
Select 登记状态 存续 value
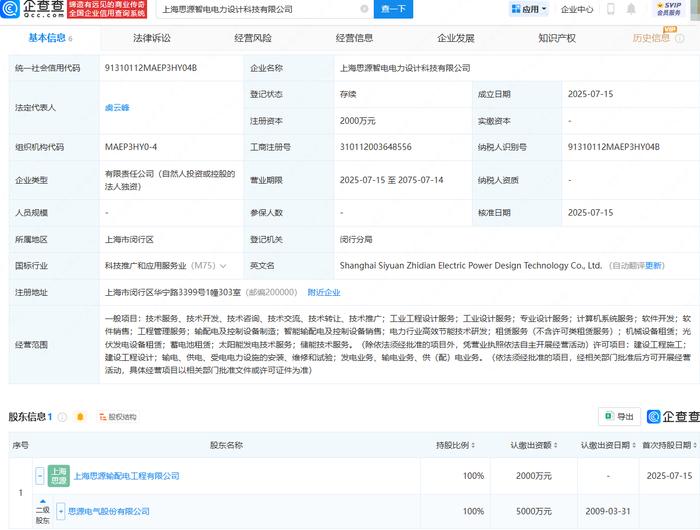coord(348,94)
